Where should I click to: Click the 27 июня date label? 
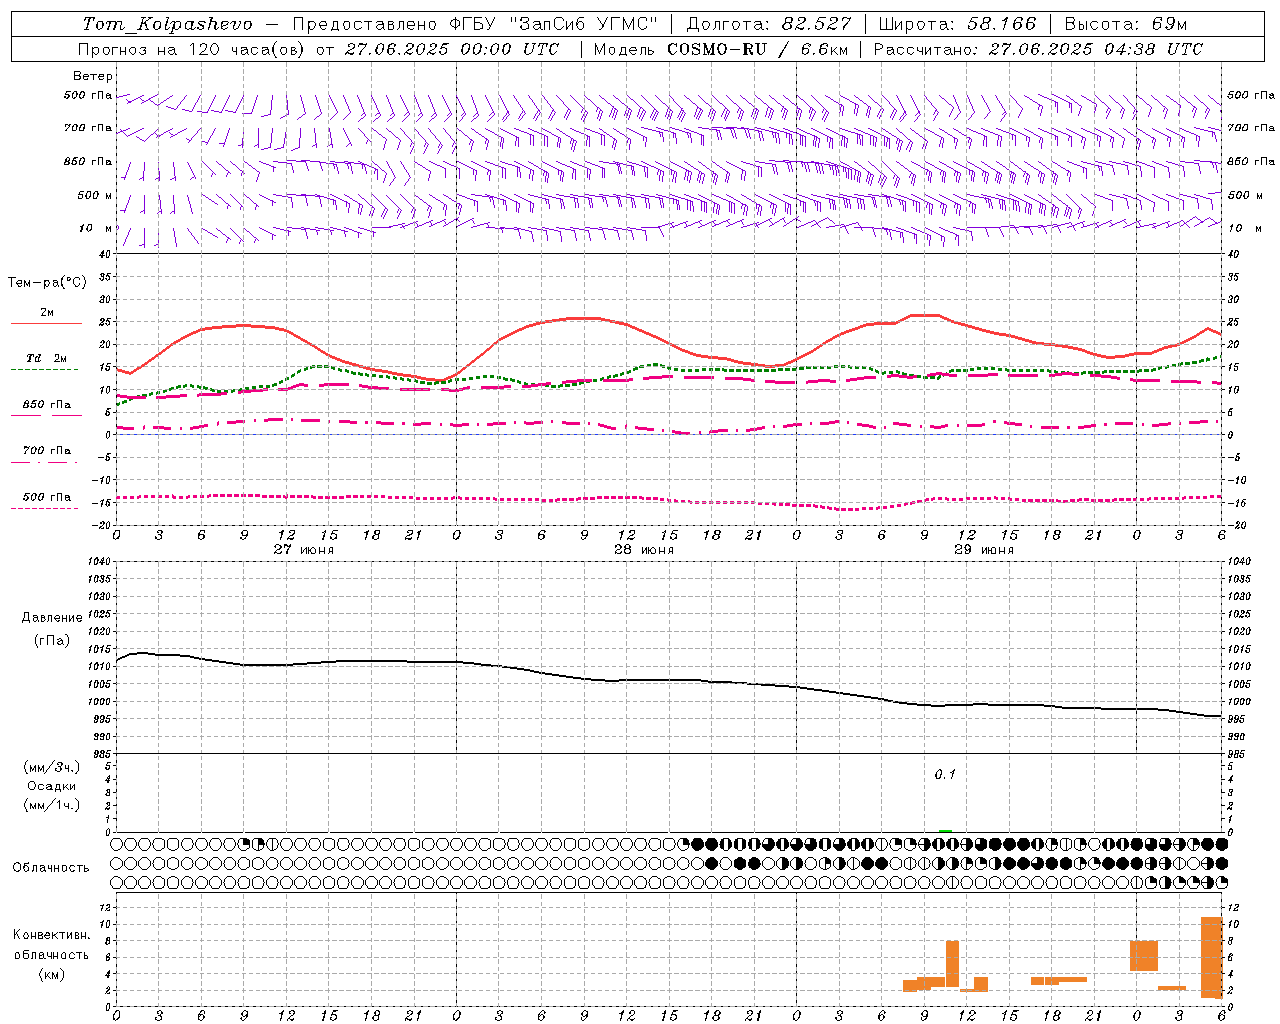click(x=303, y=549)
